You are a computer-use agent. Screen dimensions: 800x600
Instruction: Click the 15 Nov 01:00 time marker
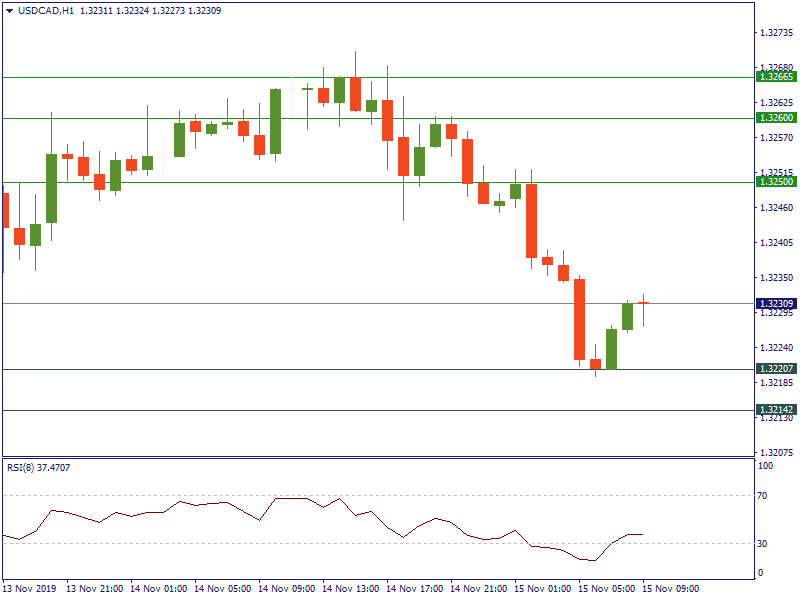543,589
